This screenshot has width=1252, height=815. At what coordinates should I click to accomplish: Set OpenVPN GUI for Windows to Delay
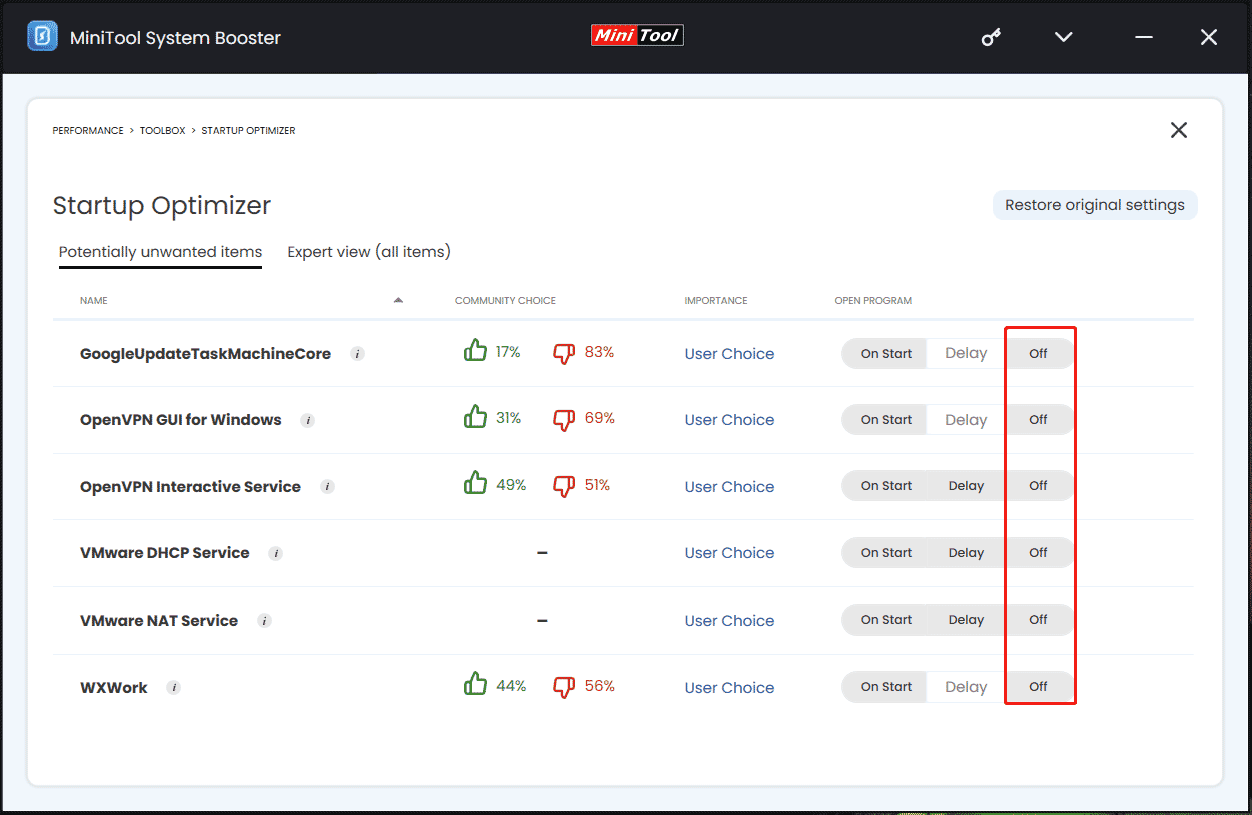[966, 420]
